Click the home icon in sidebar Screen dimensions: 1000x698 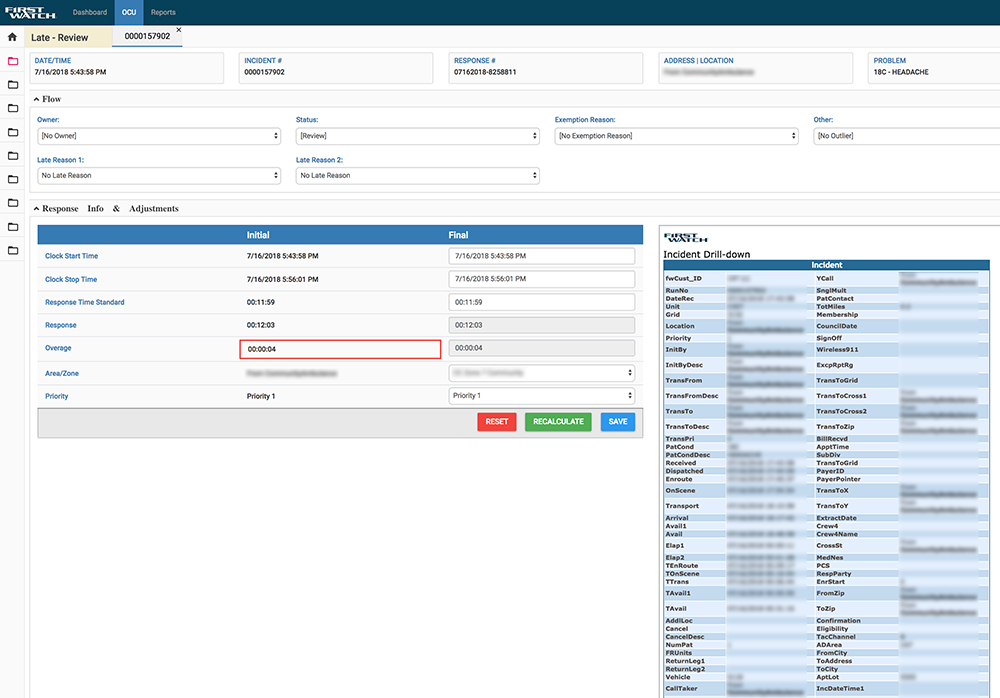click(12, 37)
